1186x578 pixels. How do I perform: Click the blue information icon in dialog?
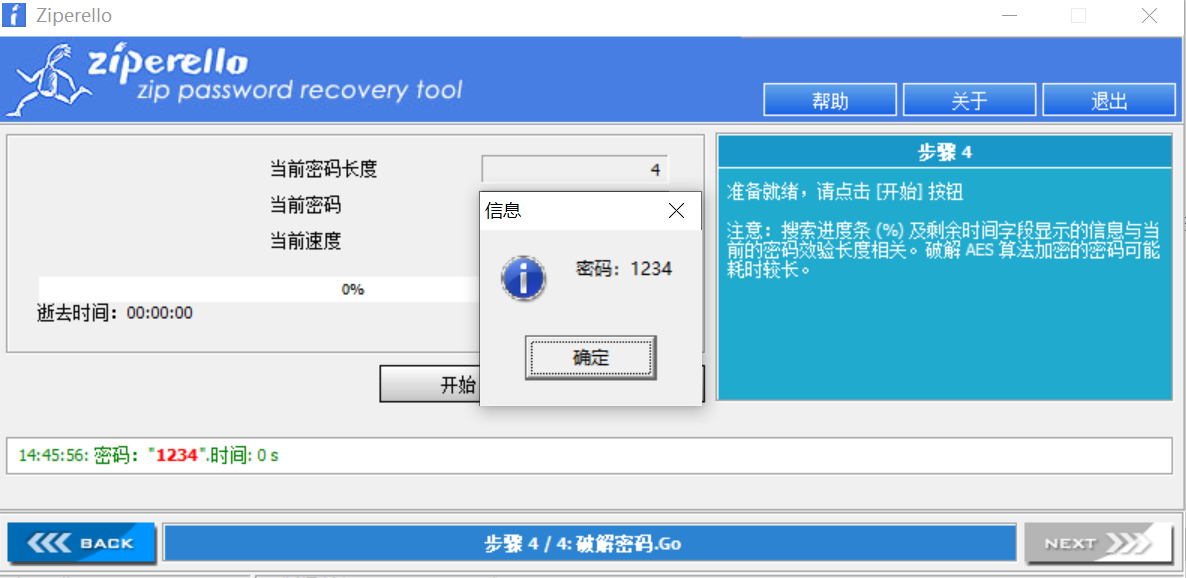coord(523,278)
